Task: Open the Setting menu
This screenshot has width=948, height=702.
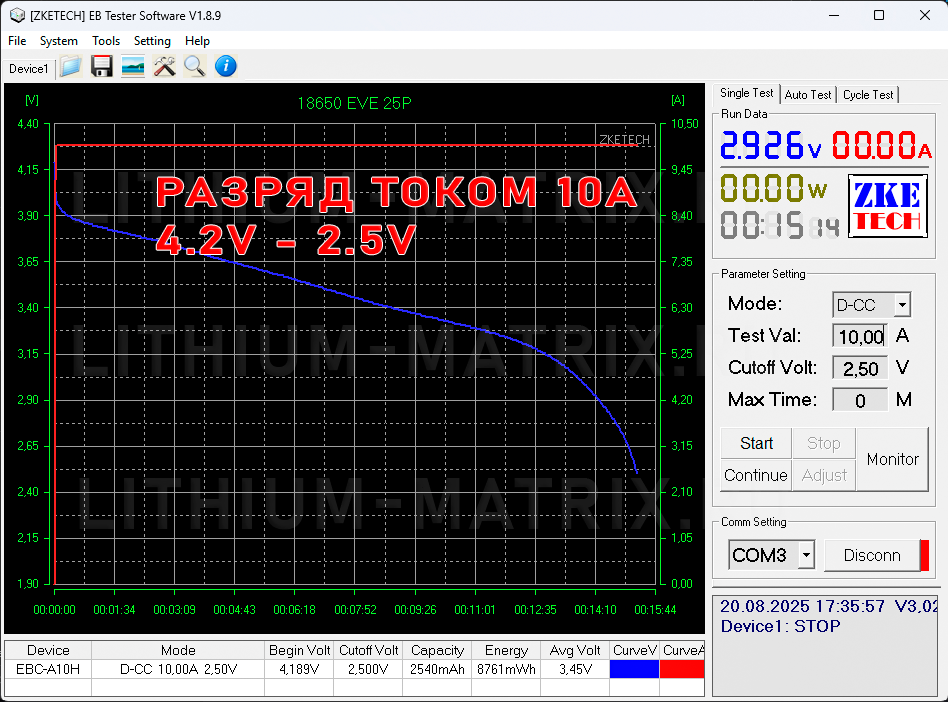Action: click(x=152, y=41)
